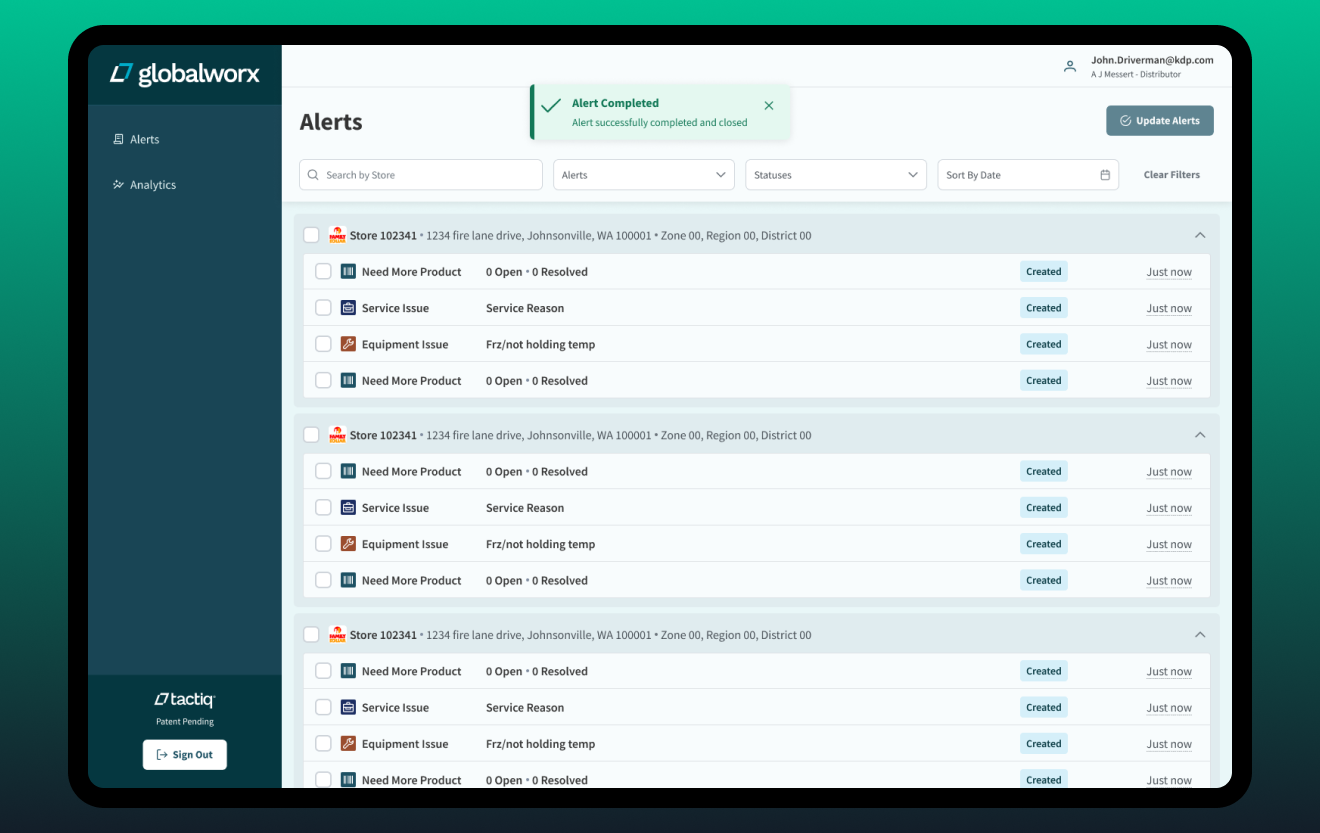Click John.Driverman@kdp.com account name

point(1152,60)
